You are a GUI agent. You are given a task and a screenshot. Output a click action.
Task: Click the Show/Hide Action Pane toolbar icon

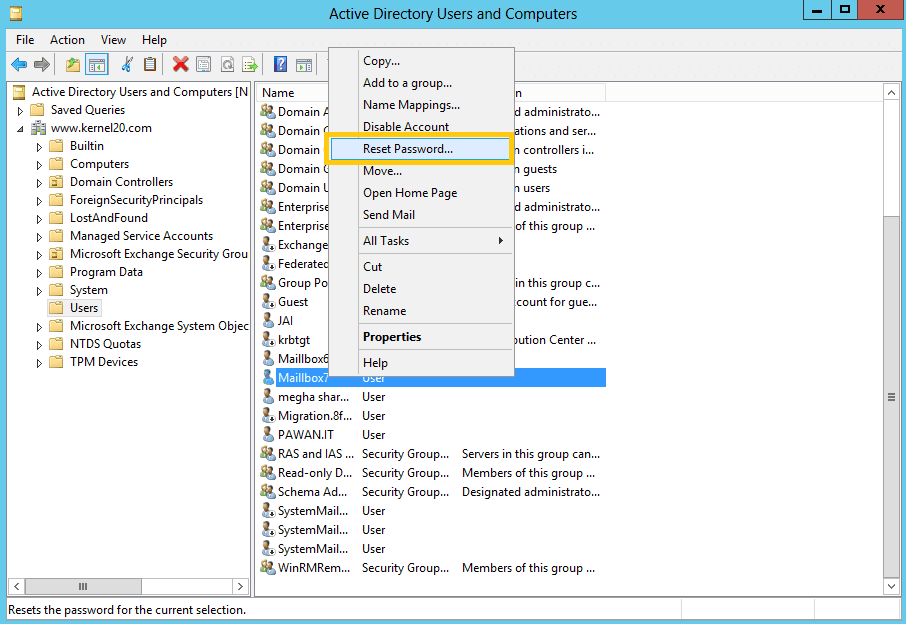[304, 64]
